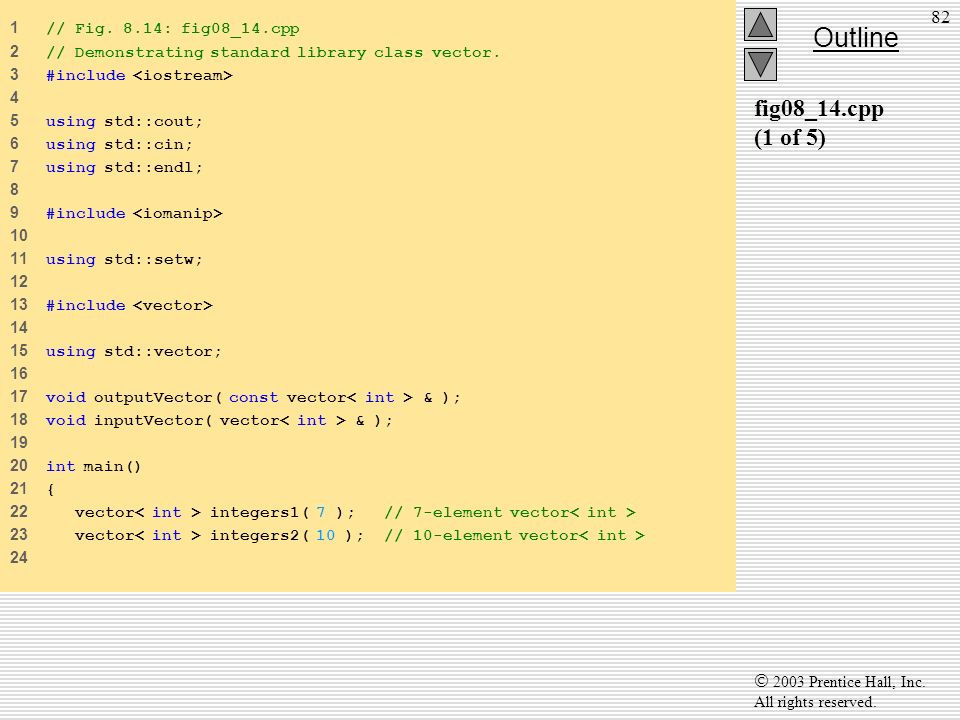Click the up arrow navigation icon
This screenshot has width=960, height=720.
(x=760, y=24)
